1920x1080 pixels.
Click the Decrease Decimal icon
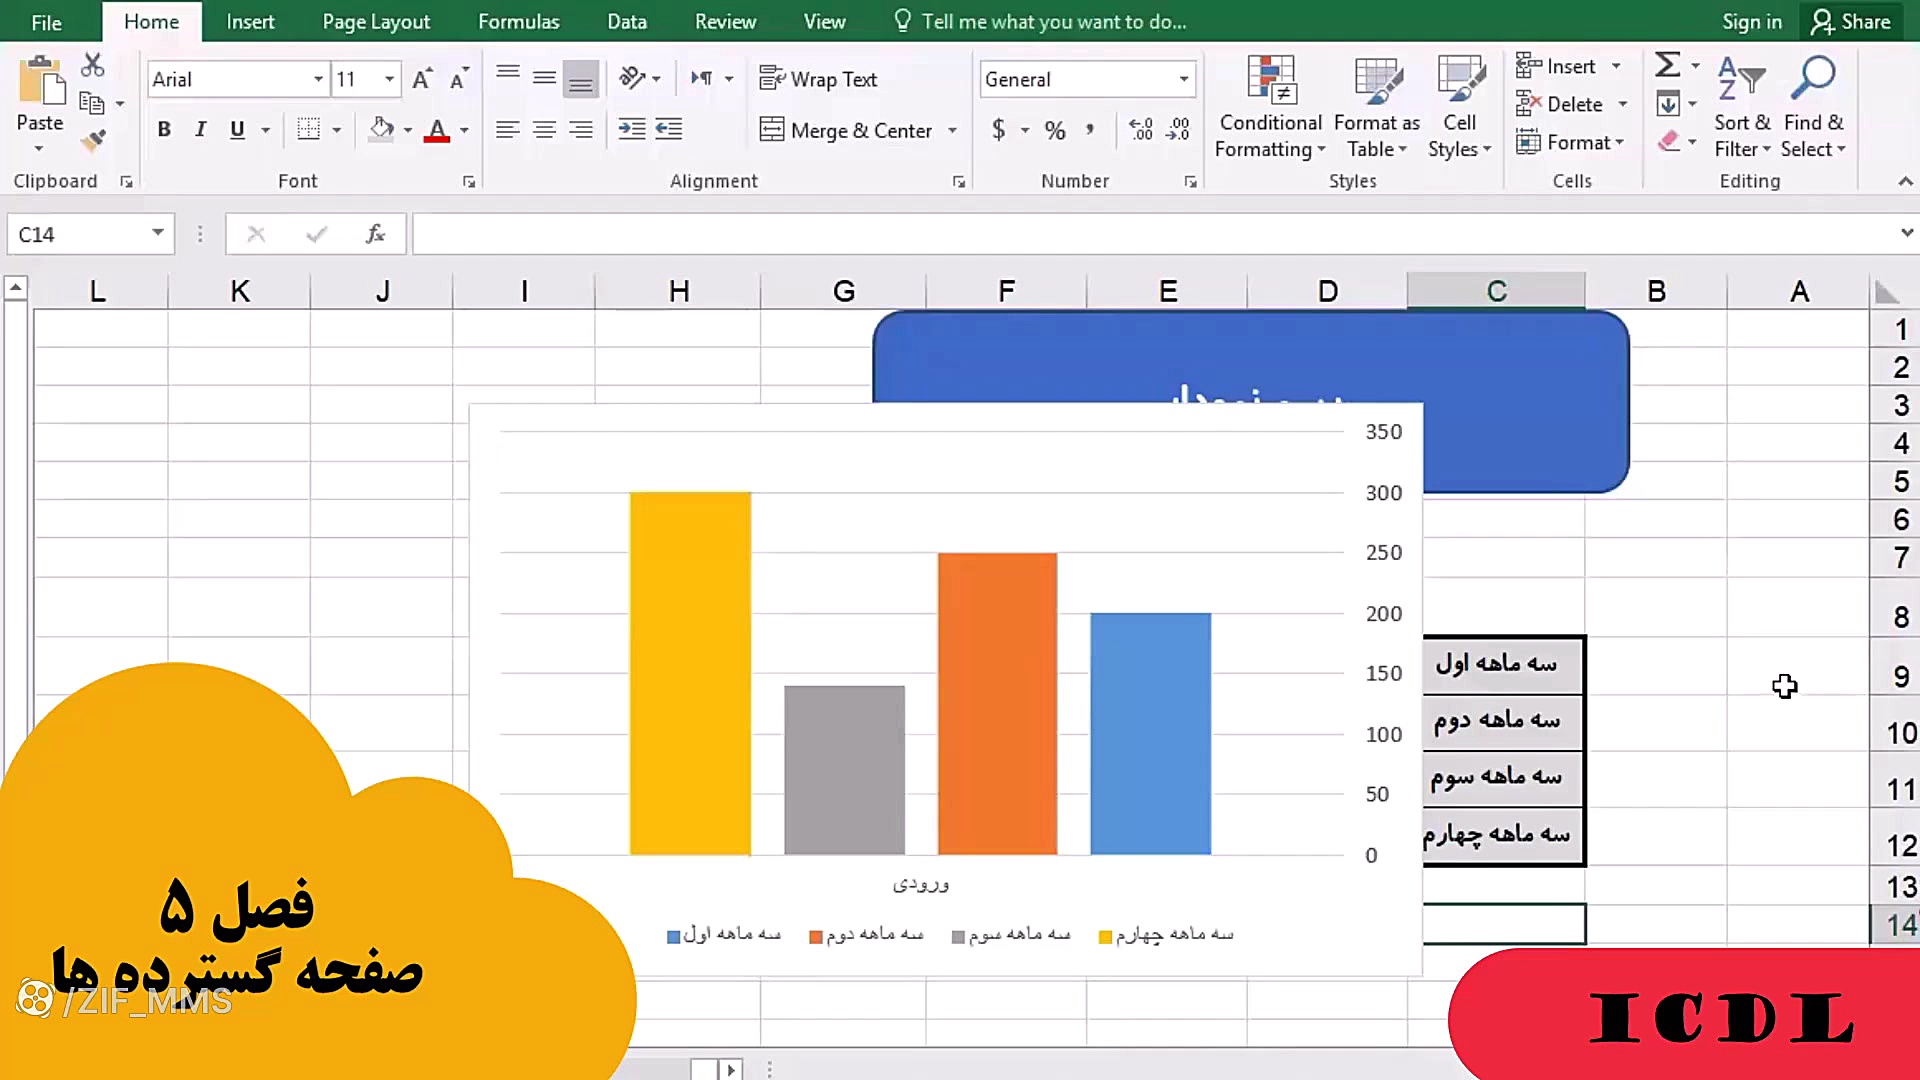click(x=1178, y=130)
